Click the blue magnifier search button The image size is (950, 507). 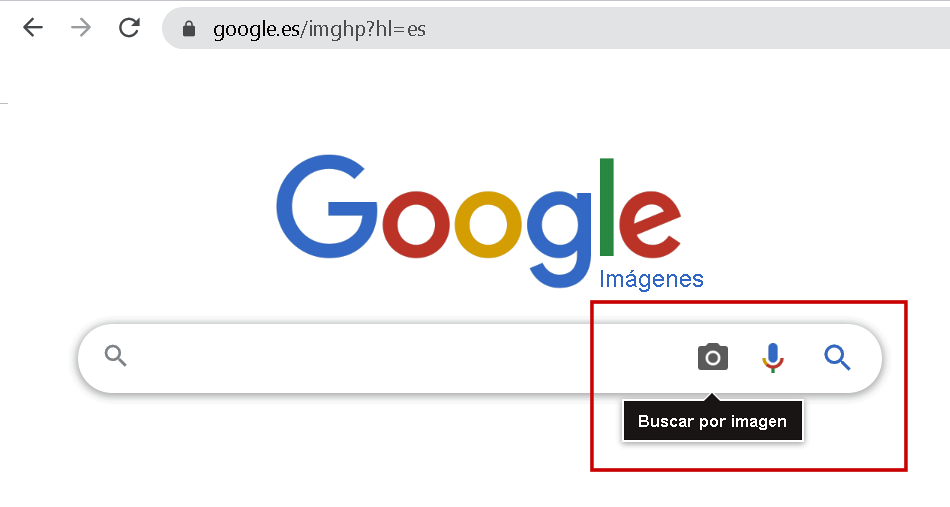[x=837, y=357]
